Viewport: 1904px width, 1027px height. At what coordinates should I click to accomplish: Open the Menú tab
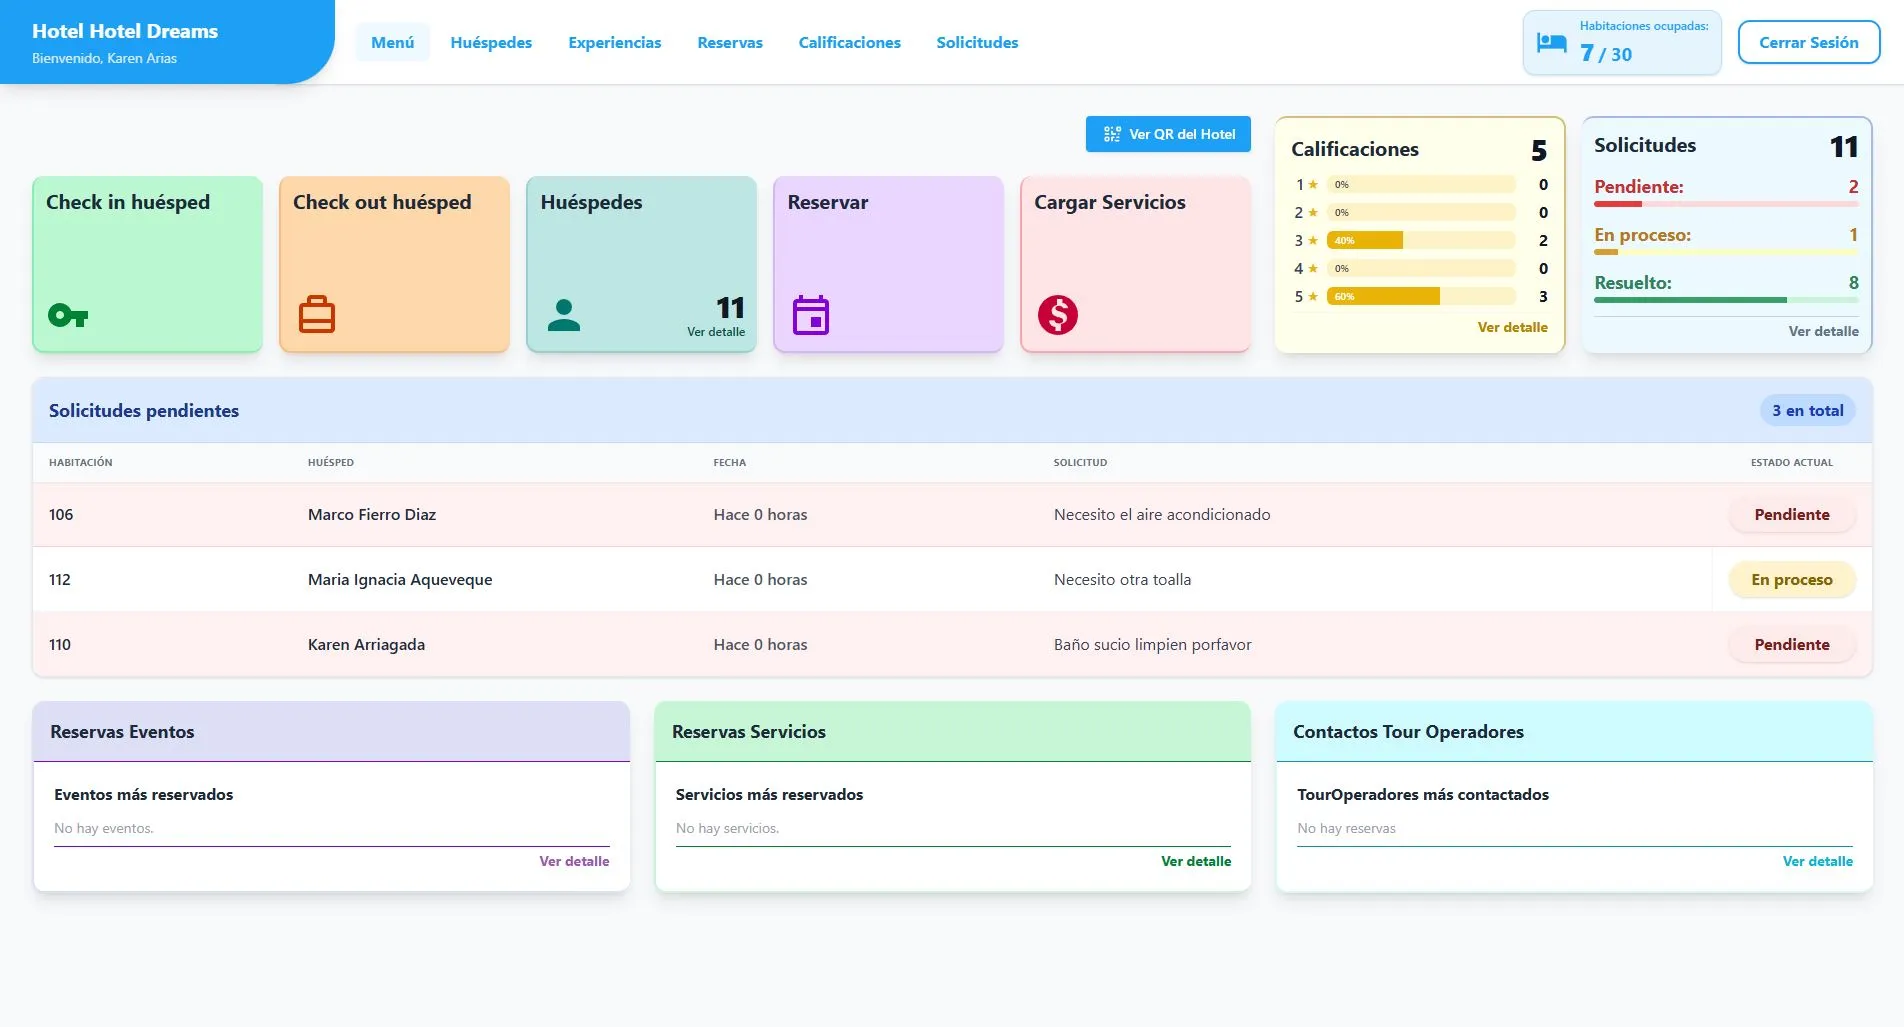point(393,42)
